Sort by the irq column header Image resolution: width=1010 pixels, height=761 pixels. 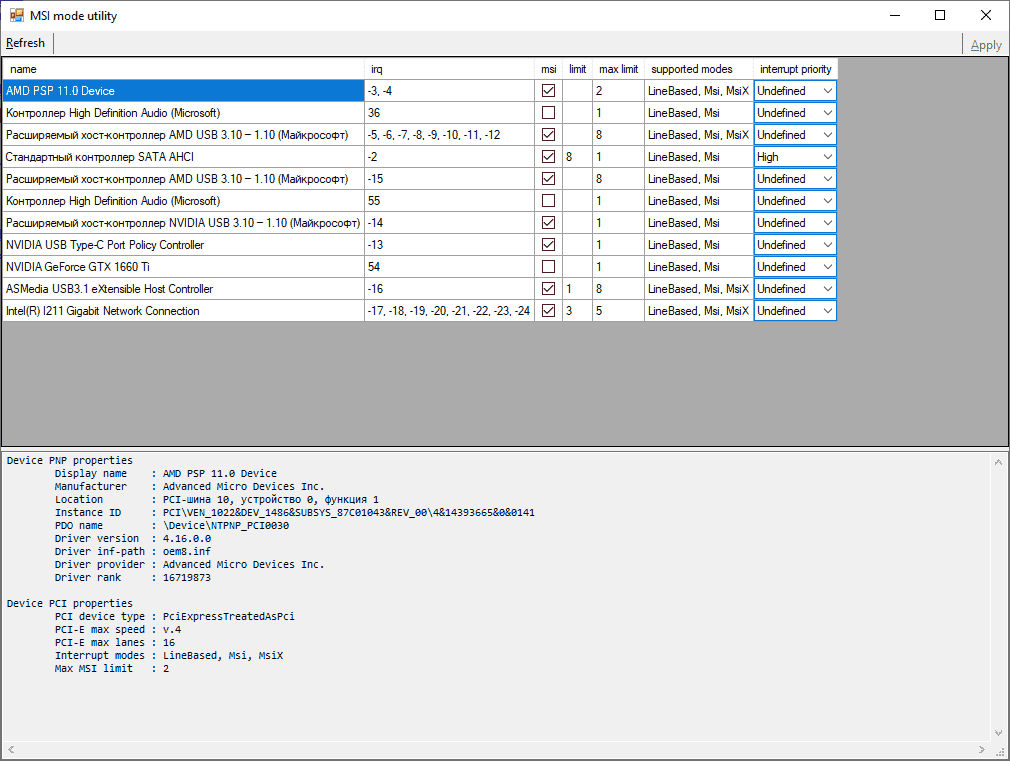449,69
